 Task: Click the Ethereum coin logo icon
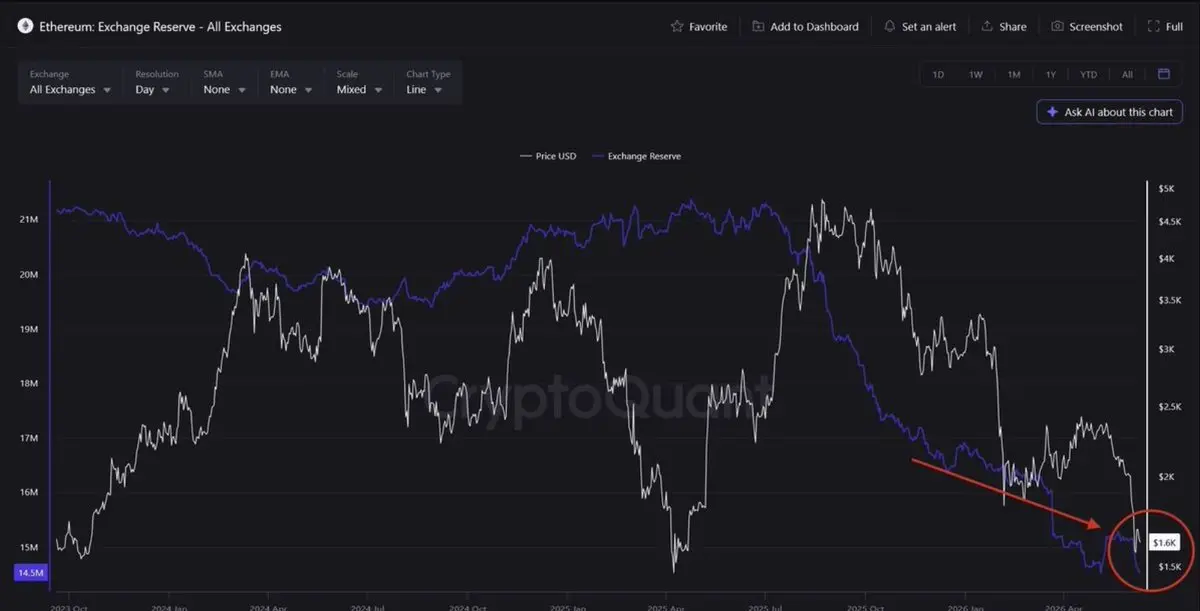(x=24, y=26)
